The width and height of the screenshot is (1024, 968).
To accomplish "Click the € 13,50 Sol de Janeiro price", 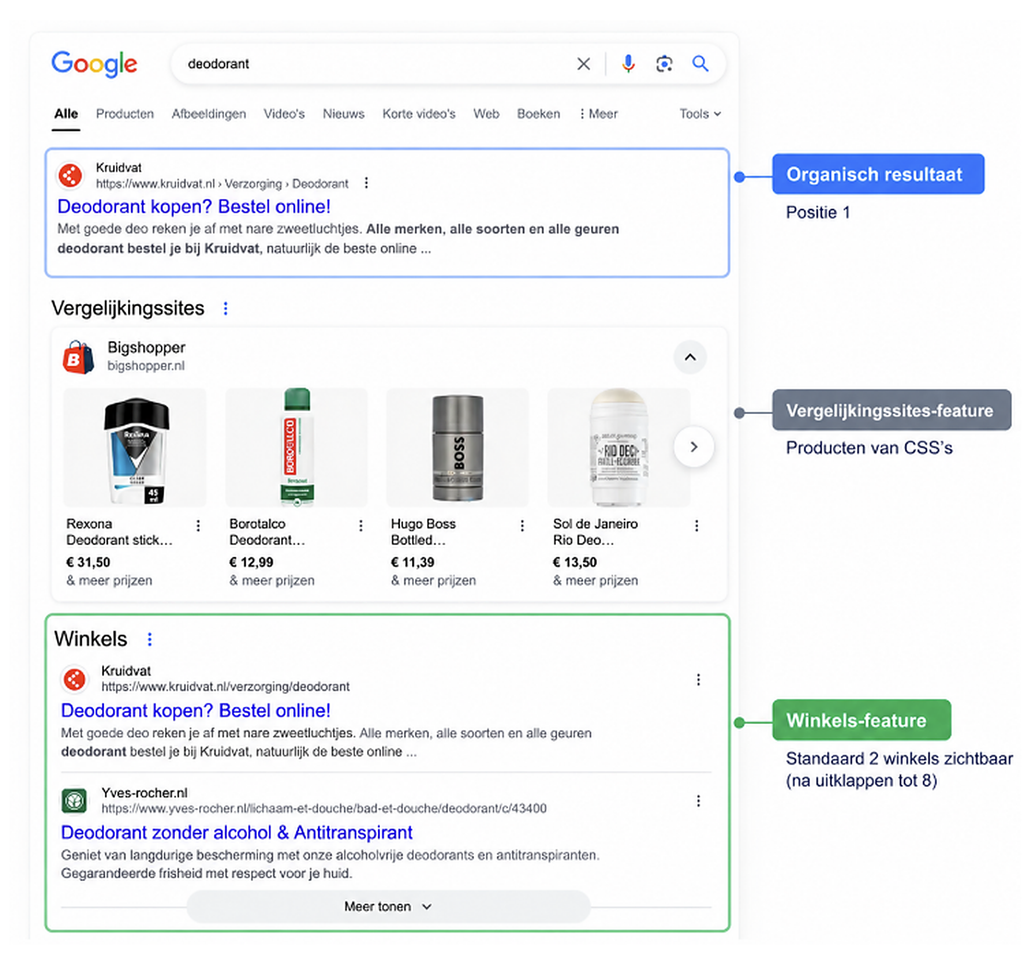I will click(575, 562).
